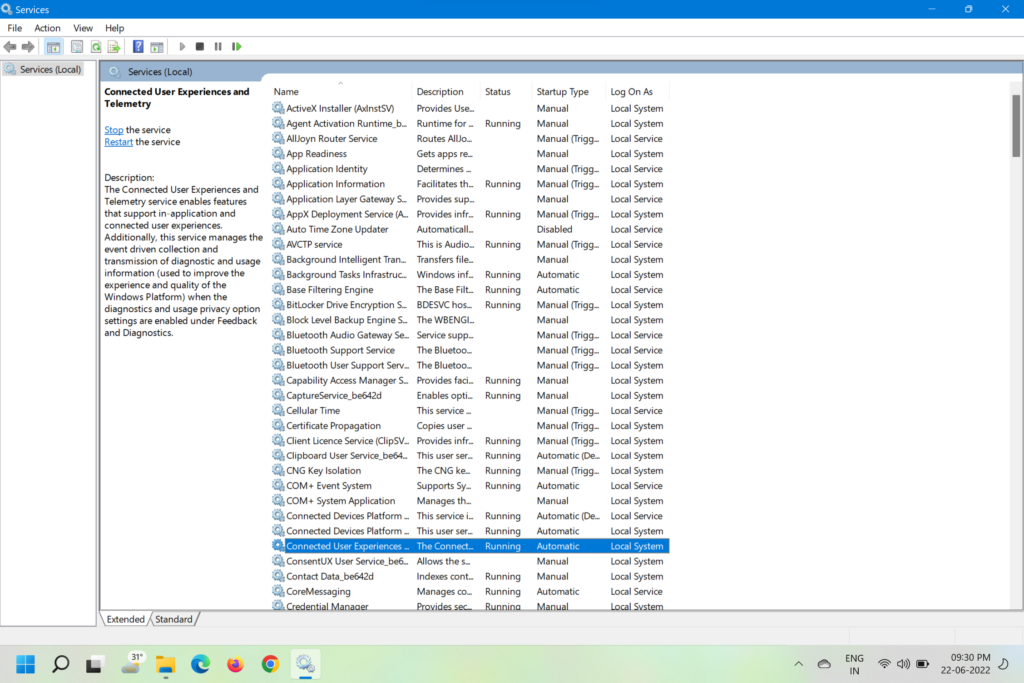
Task: Sort services by Startup Type column
Action: 562,92
